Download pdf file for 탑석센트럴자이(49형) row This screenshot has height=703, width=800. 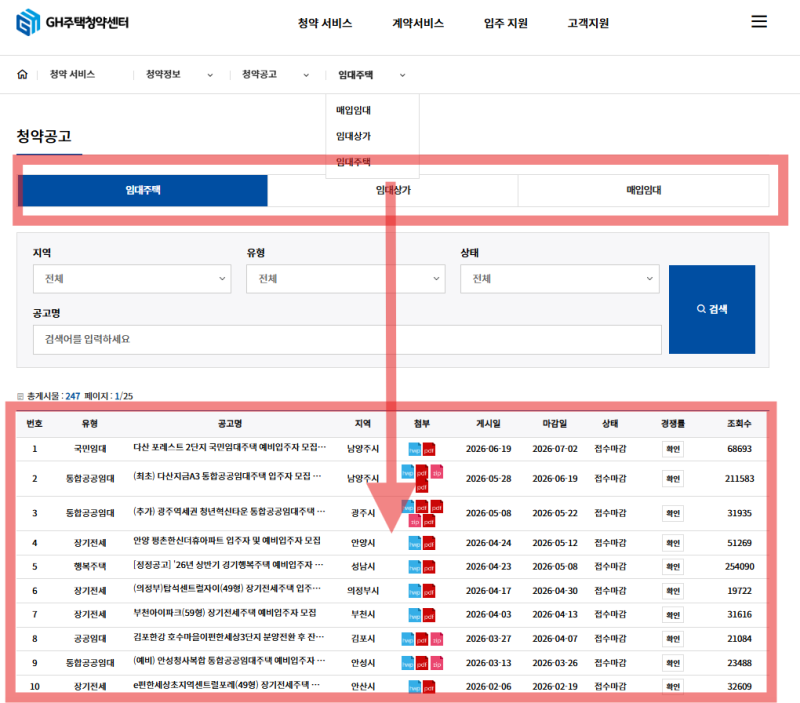429,591
